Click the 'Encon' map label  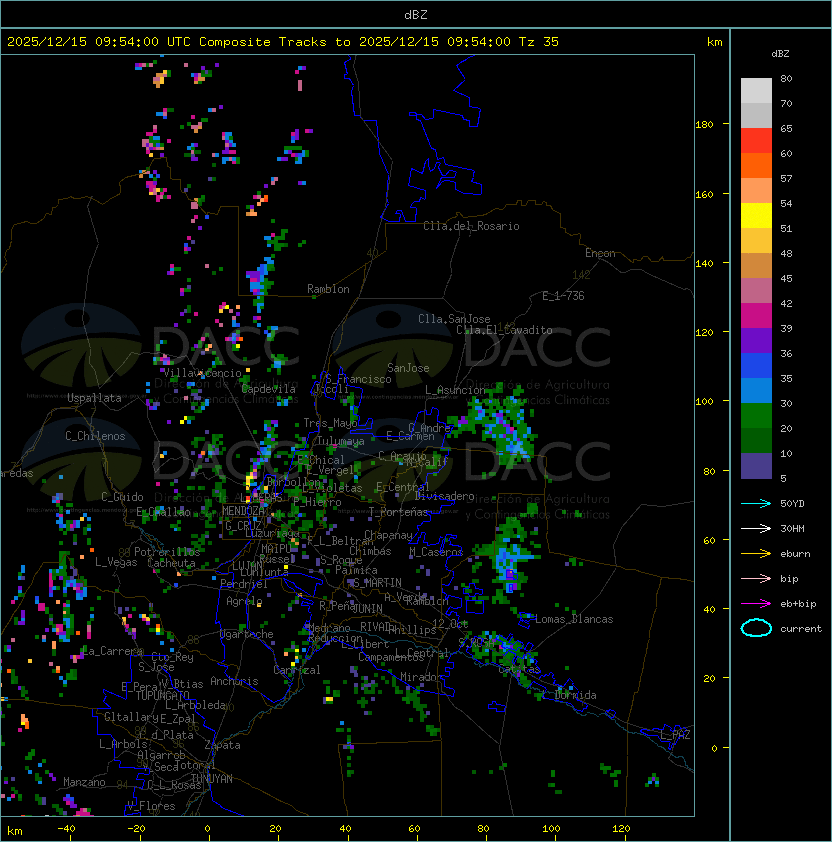(x=600, y=253)
